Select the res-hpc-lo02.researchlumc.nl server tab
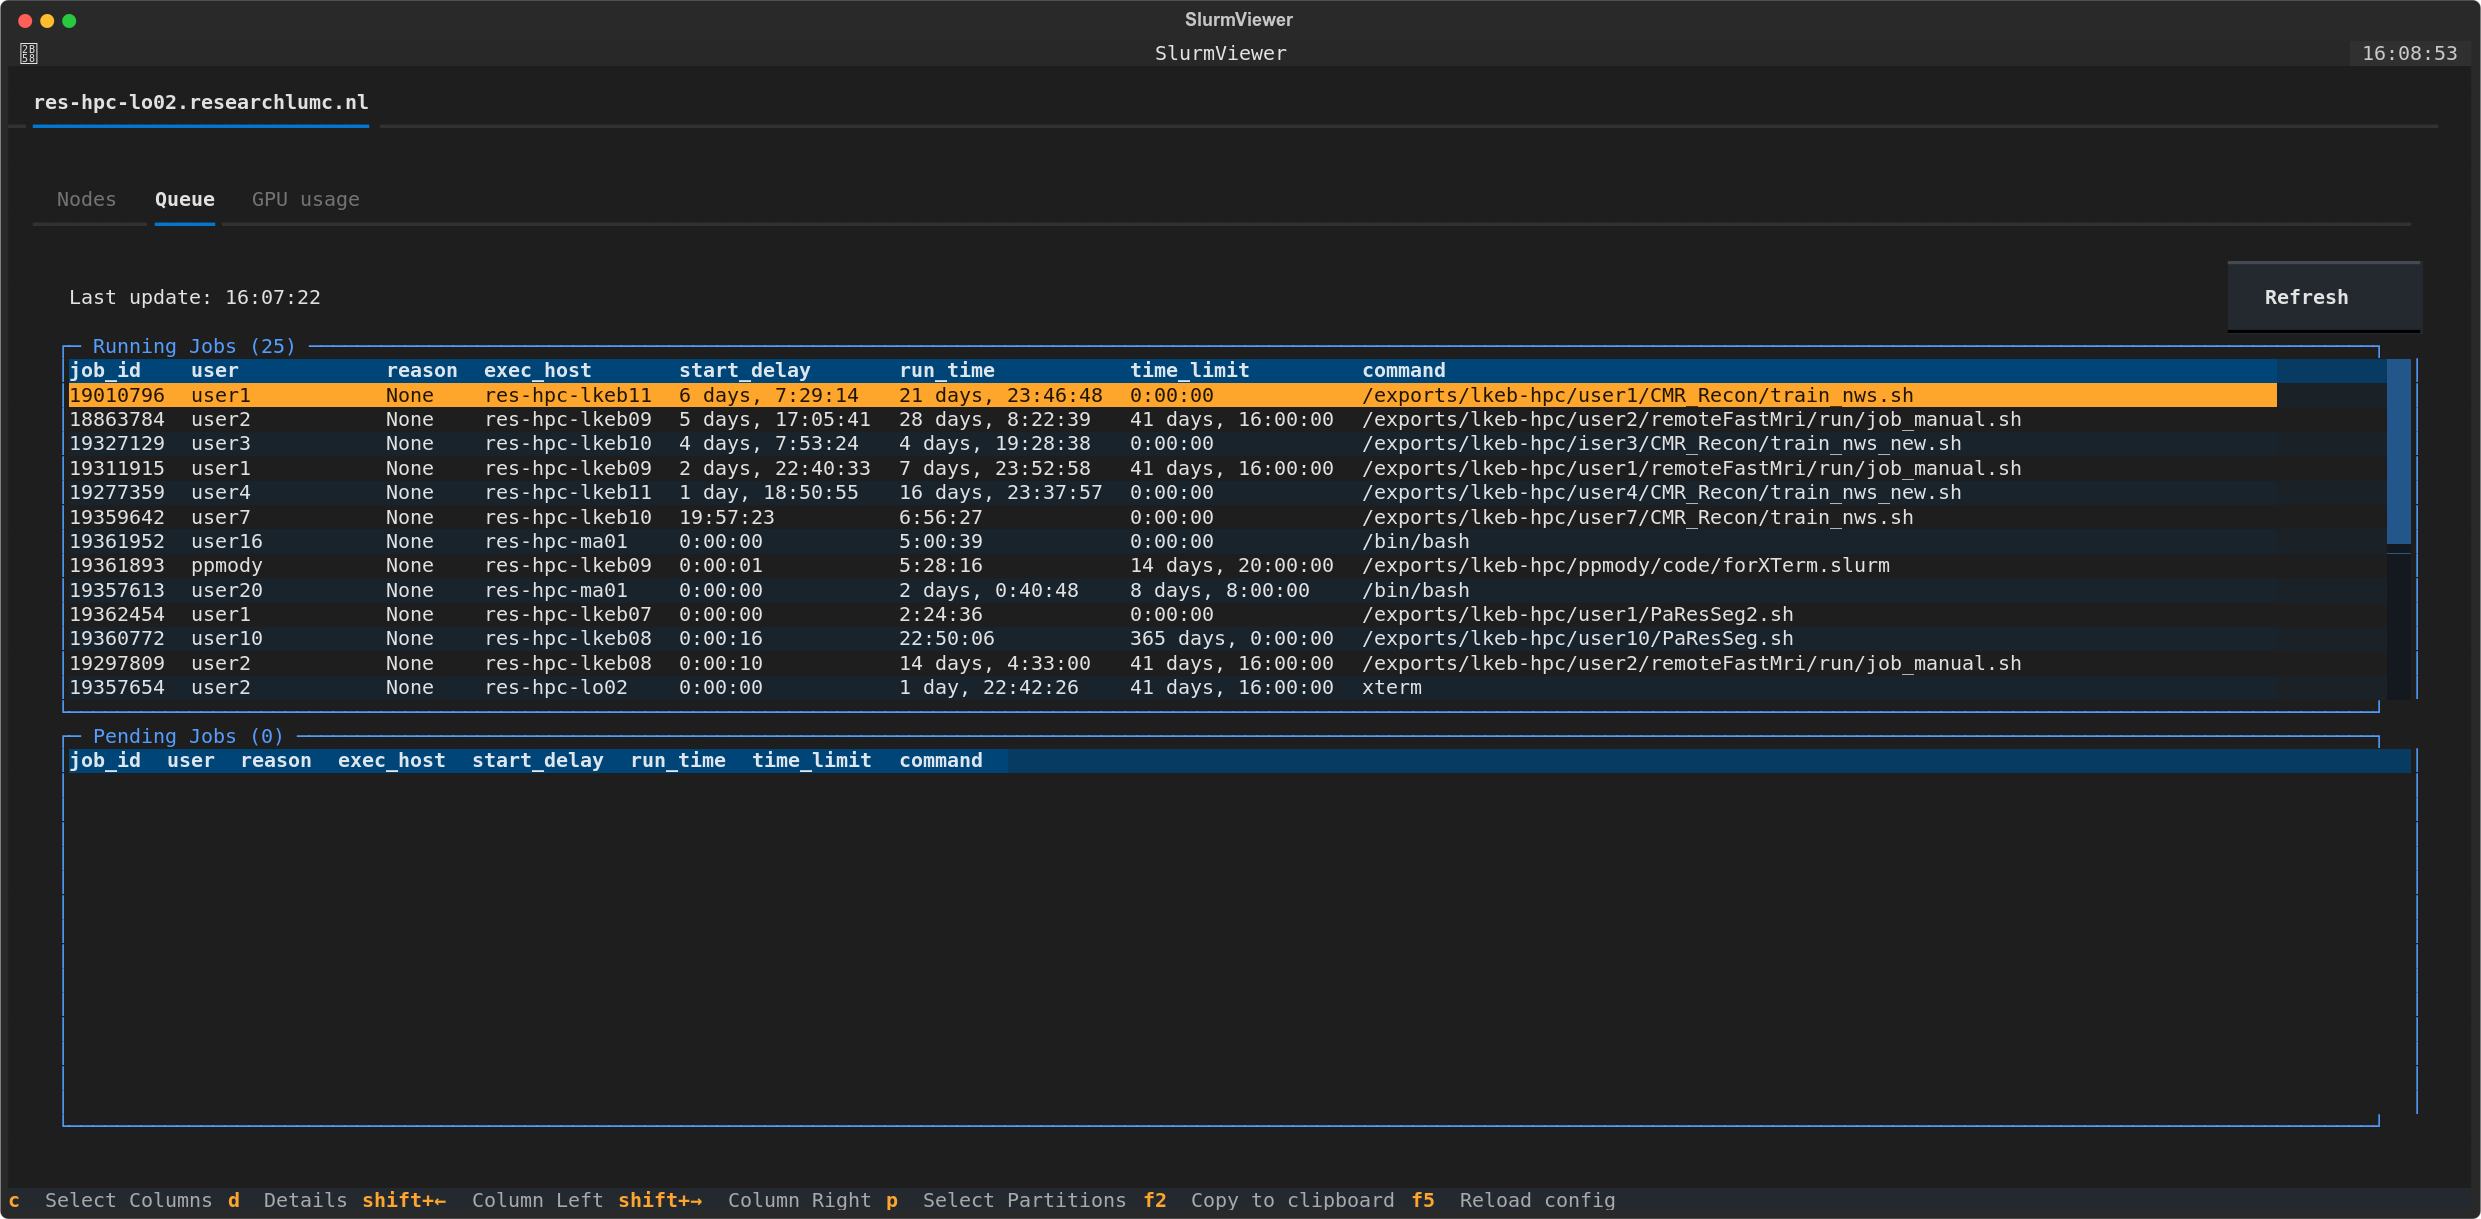The width and height of the screenshot is (2481, 1219). (x=200, y=101)
